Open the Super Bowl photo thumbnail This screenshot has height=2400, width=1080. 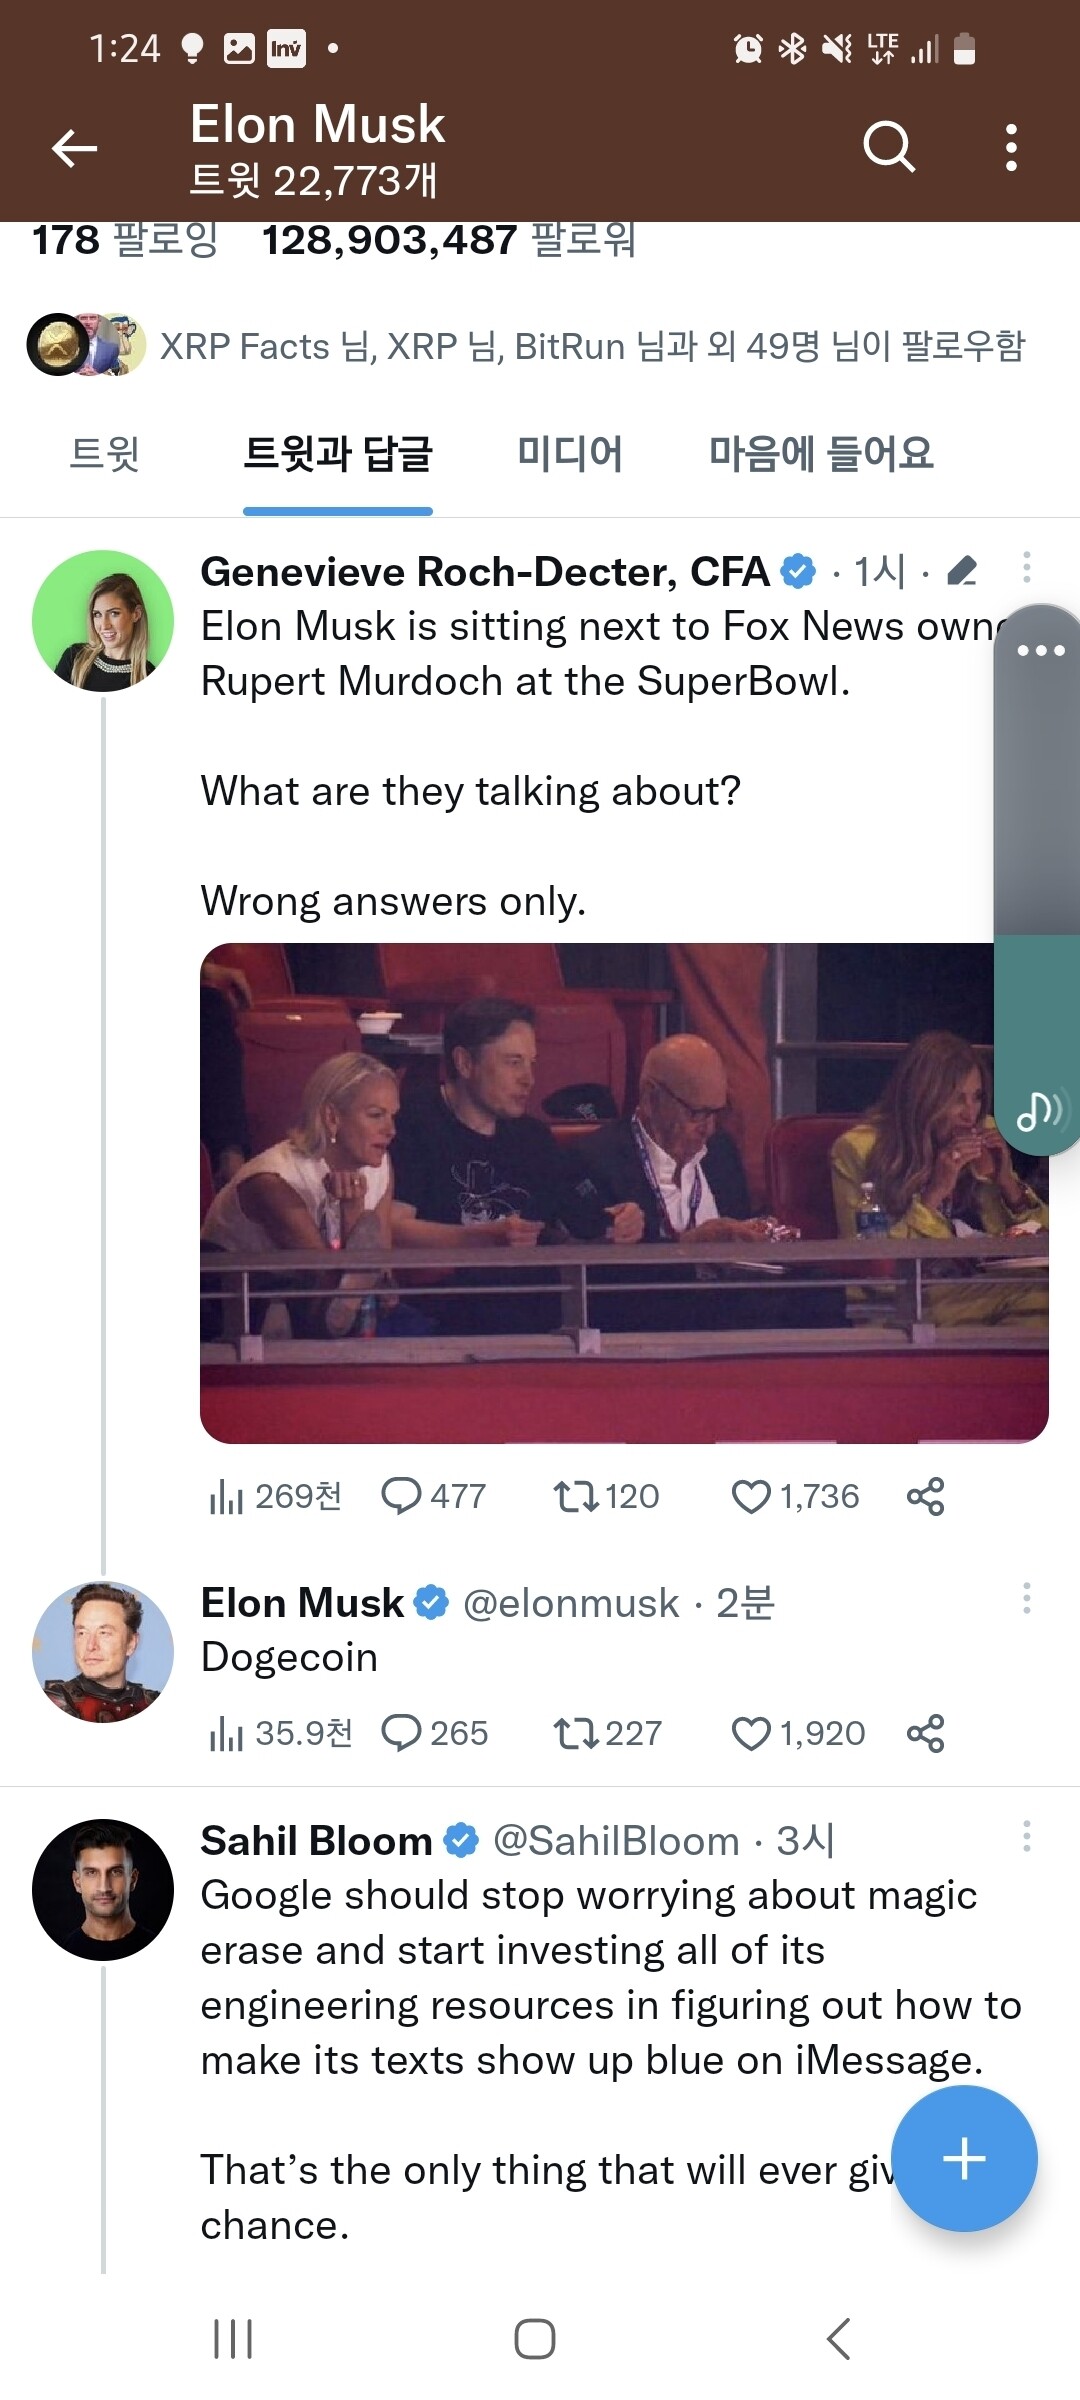pyautogui.click(x=600, y=1192)
